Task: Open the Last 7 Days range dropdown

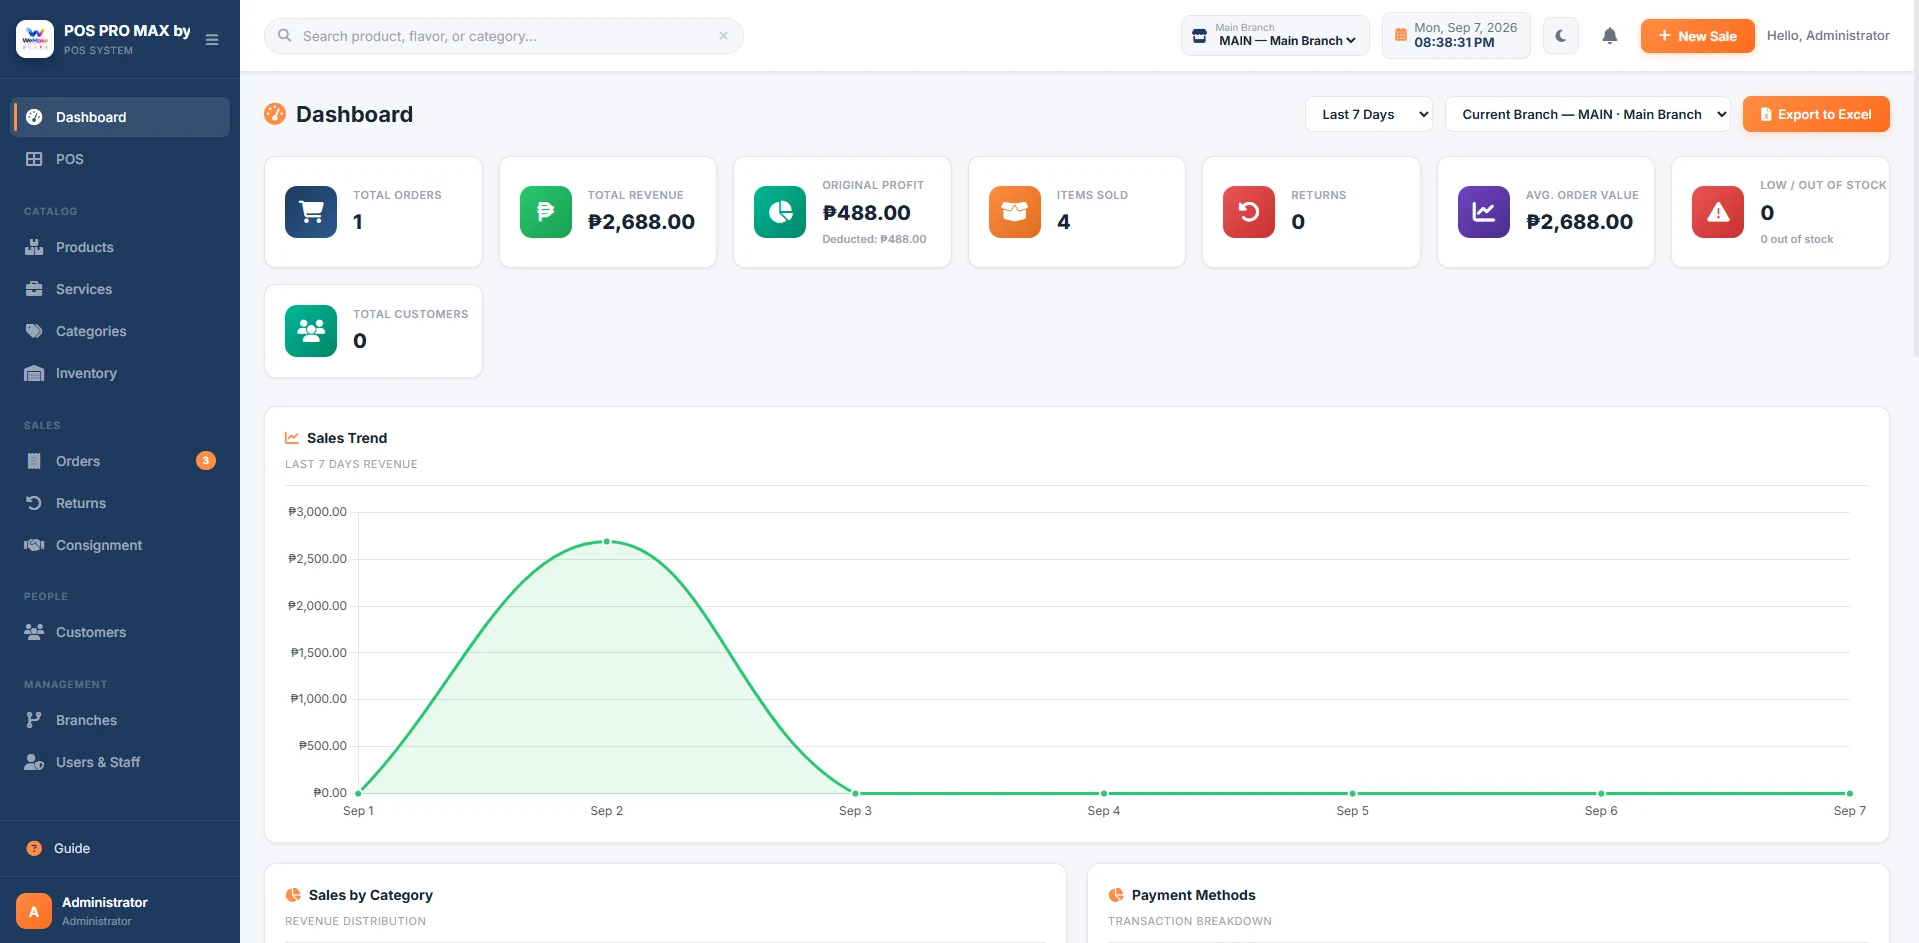Action: tap(1368, 114)
